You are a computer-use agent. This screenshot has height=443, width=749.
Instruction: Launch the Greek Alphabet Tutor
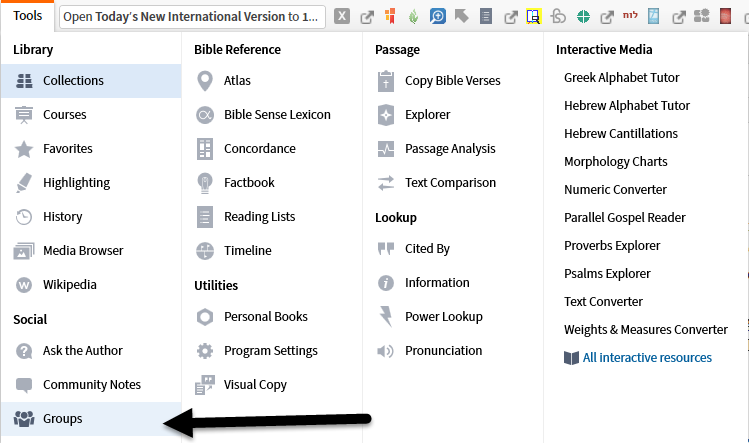[x=620, y=77]
